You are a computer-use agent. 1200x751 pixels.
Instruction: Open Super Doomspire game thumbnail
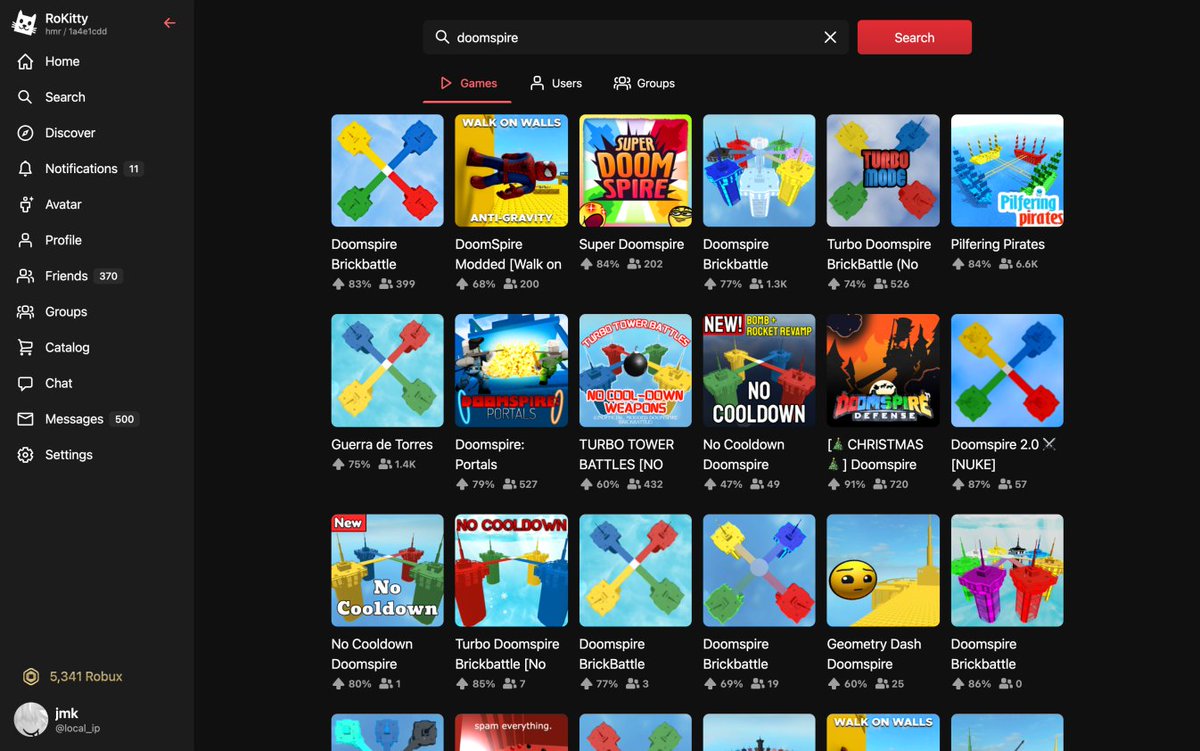(635, 171)
